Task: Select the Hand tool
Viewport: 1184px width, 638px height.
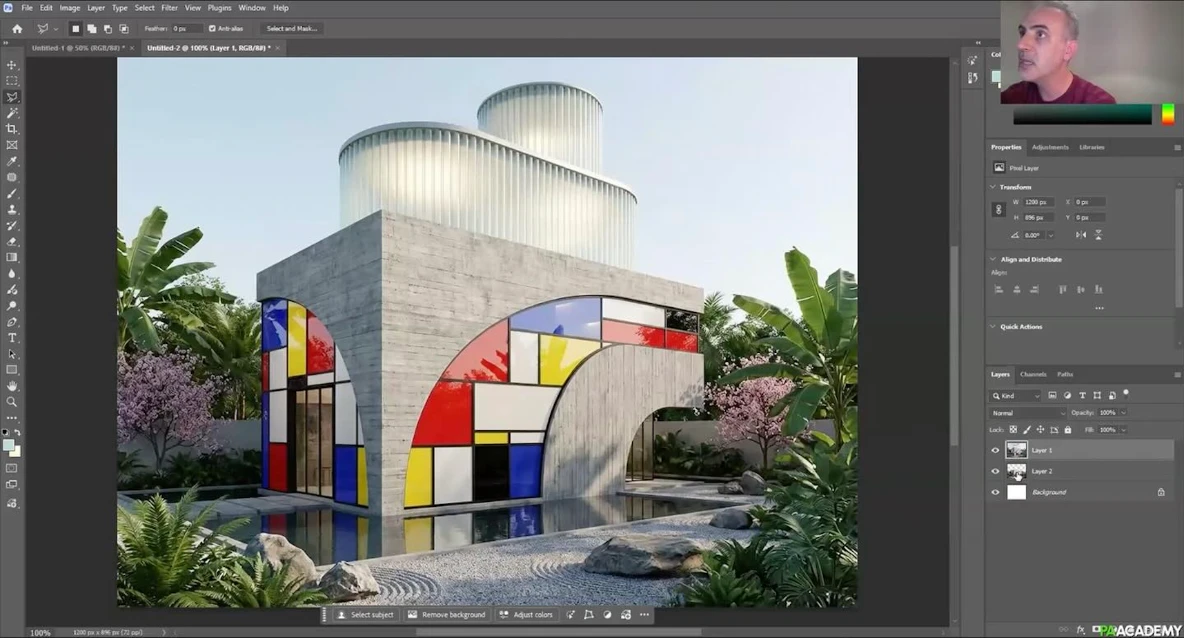Action: click(x=12, y=386)
